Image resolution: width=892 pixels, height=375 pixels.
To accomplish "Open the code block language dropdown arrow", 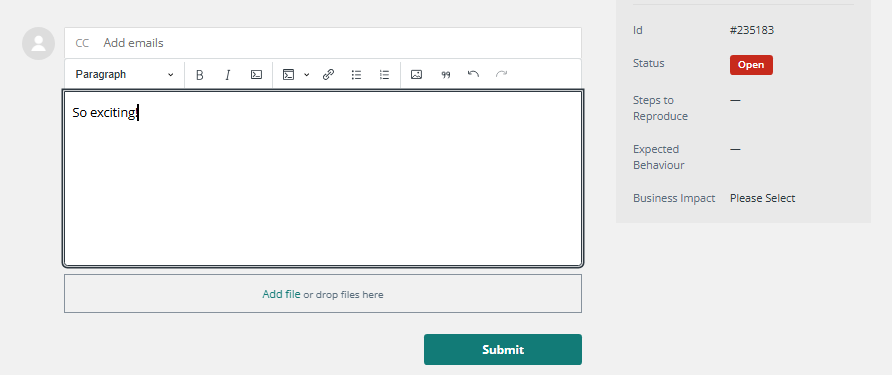I will tap(307, 75).
